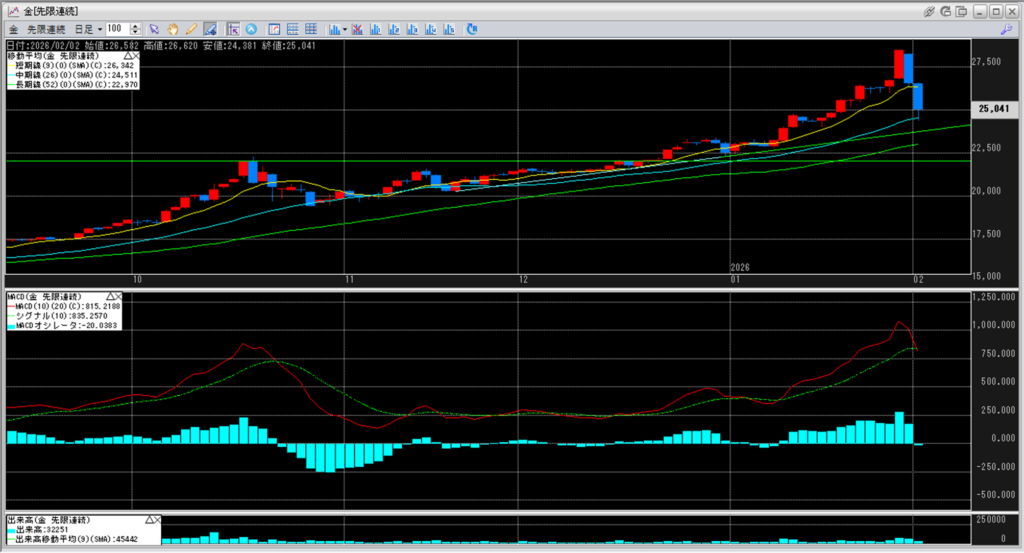The height and width of the screenshot is (553, 1024).
Task: Close the MACD indicator legend
Action: pyautogui.click(x=118, y=297)
